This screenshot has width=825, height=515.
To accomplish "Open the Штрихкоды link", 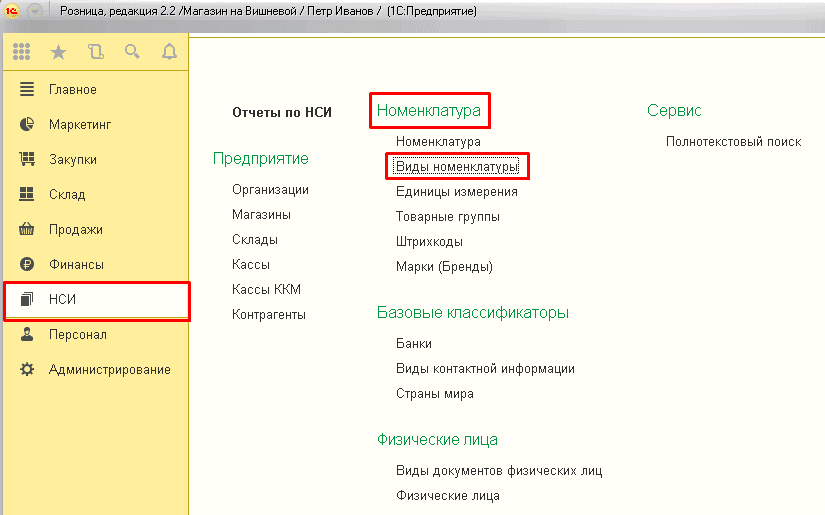I will click(429, 242).
